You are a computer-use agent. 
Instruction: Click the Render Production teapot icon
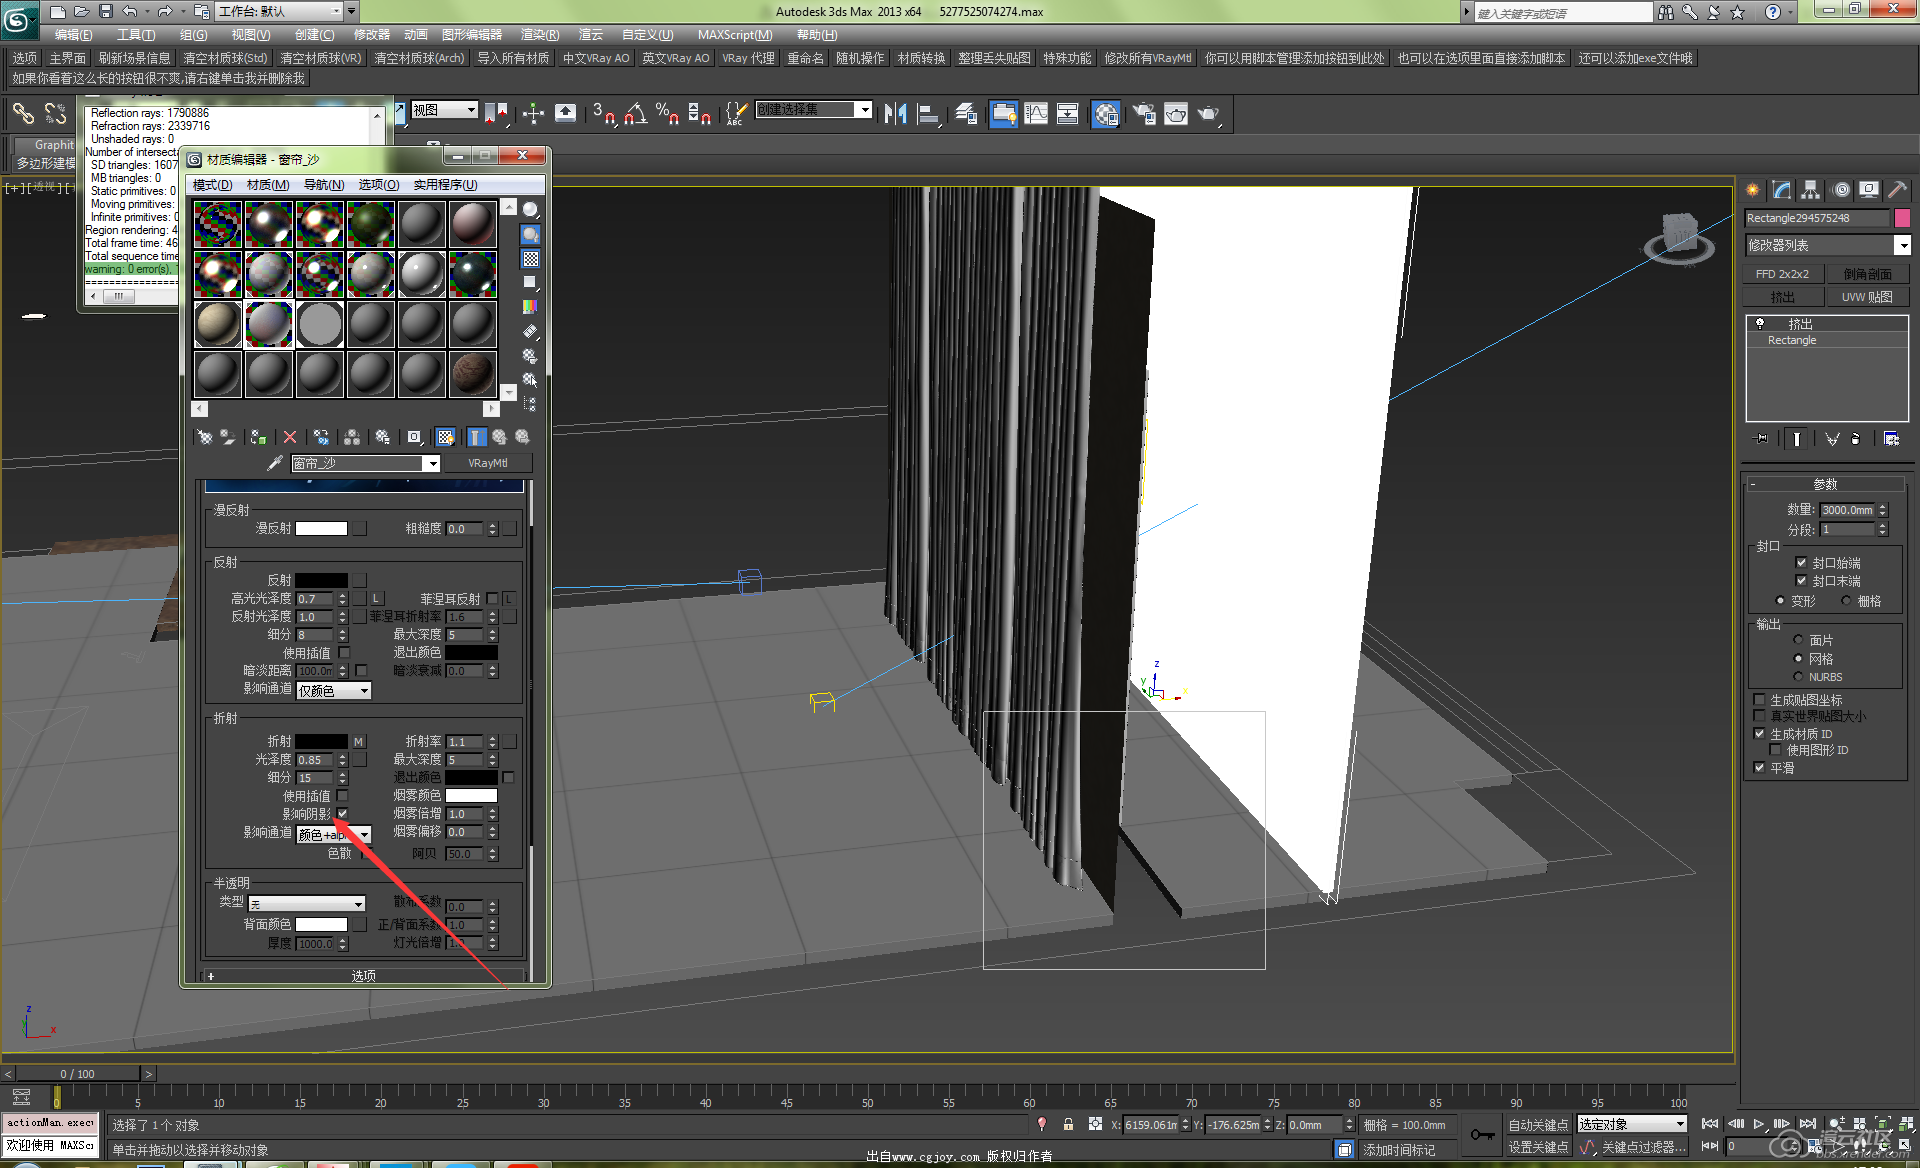pyautogui.click(x=1209, y=114)
